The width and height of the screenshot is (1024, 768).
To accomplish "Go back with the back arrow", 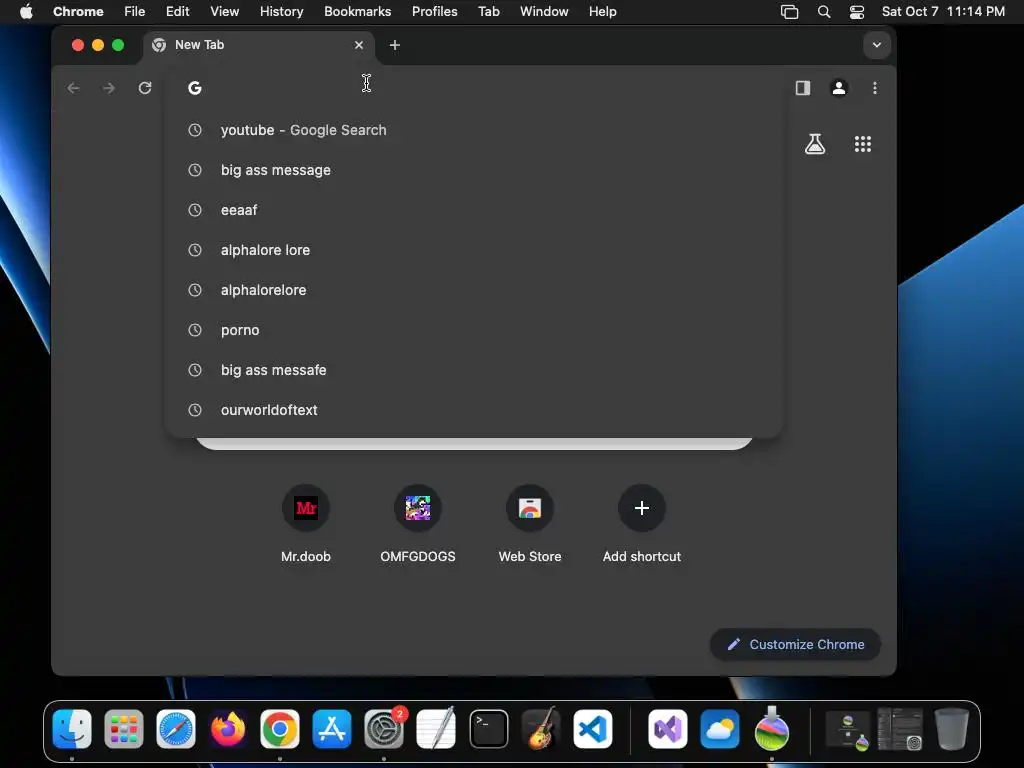I will tap(73, 88).
